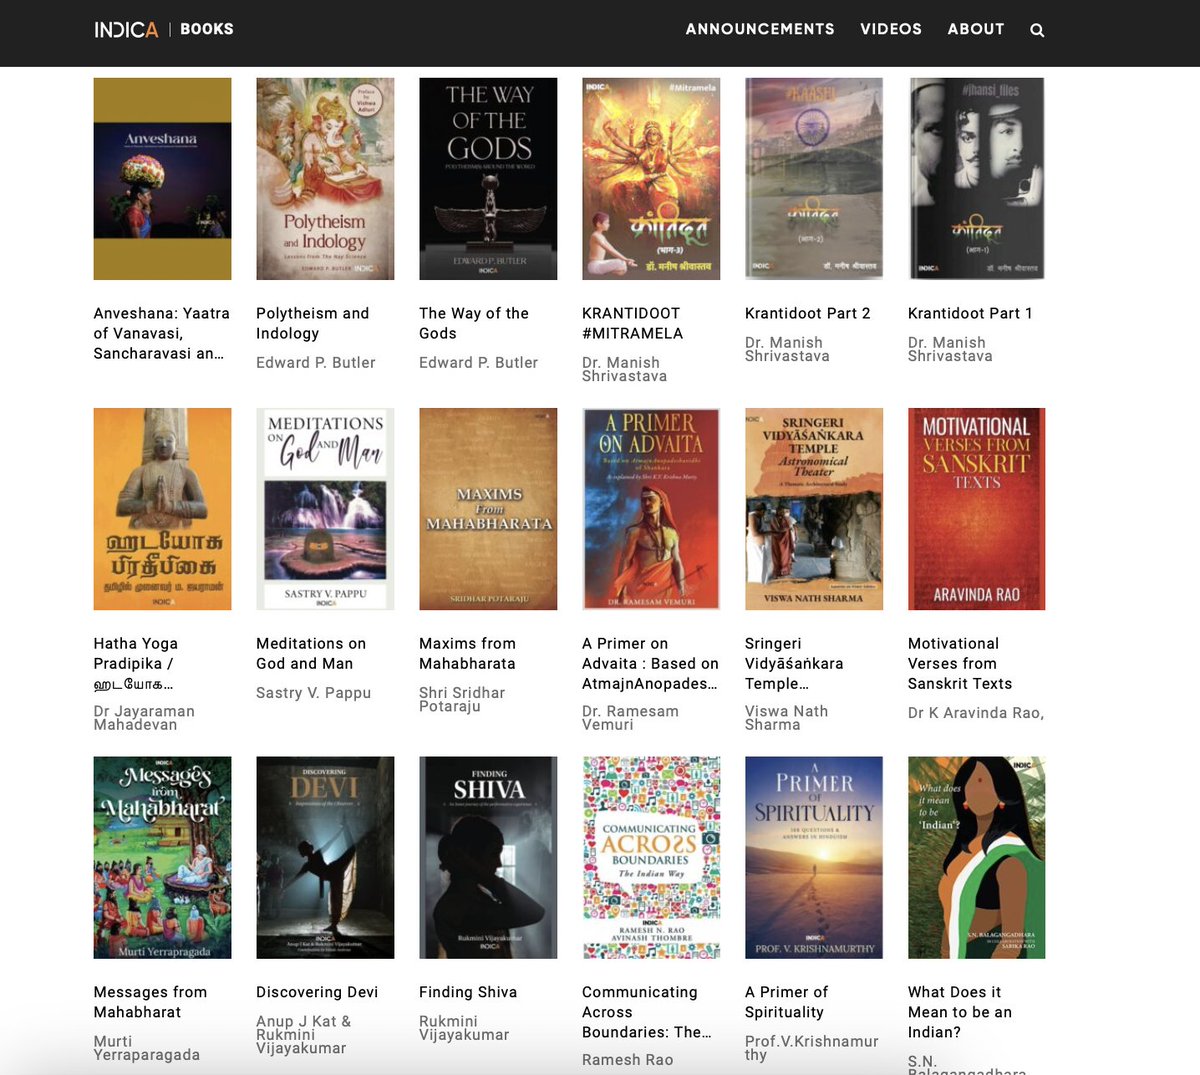This screenshot has width=1200, height=1075.
Task: Go to the Videos menu item
Action: click(x=891, y=29)
